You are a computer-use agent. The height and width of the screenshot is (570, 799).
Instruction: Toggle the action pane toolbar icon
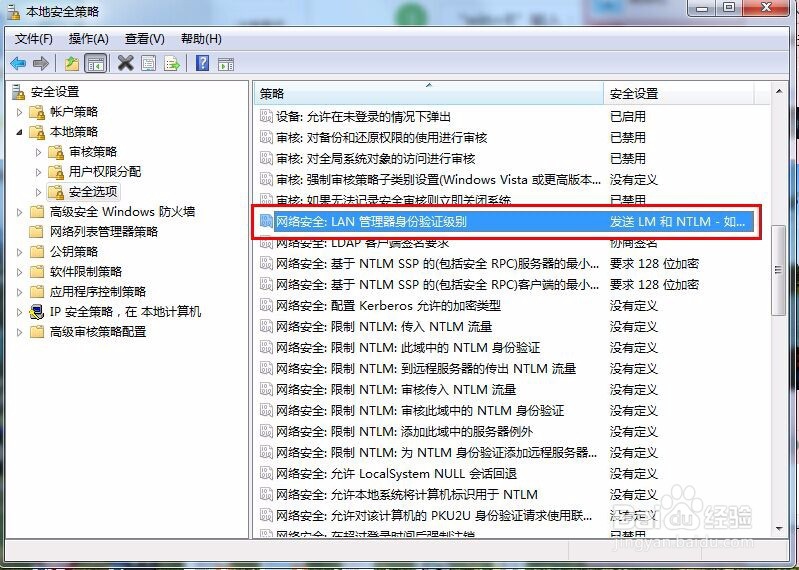(226, 64)
